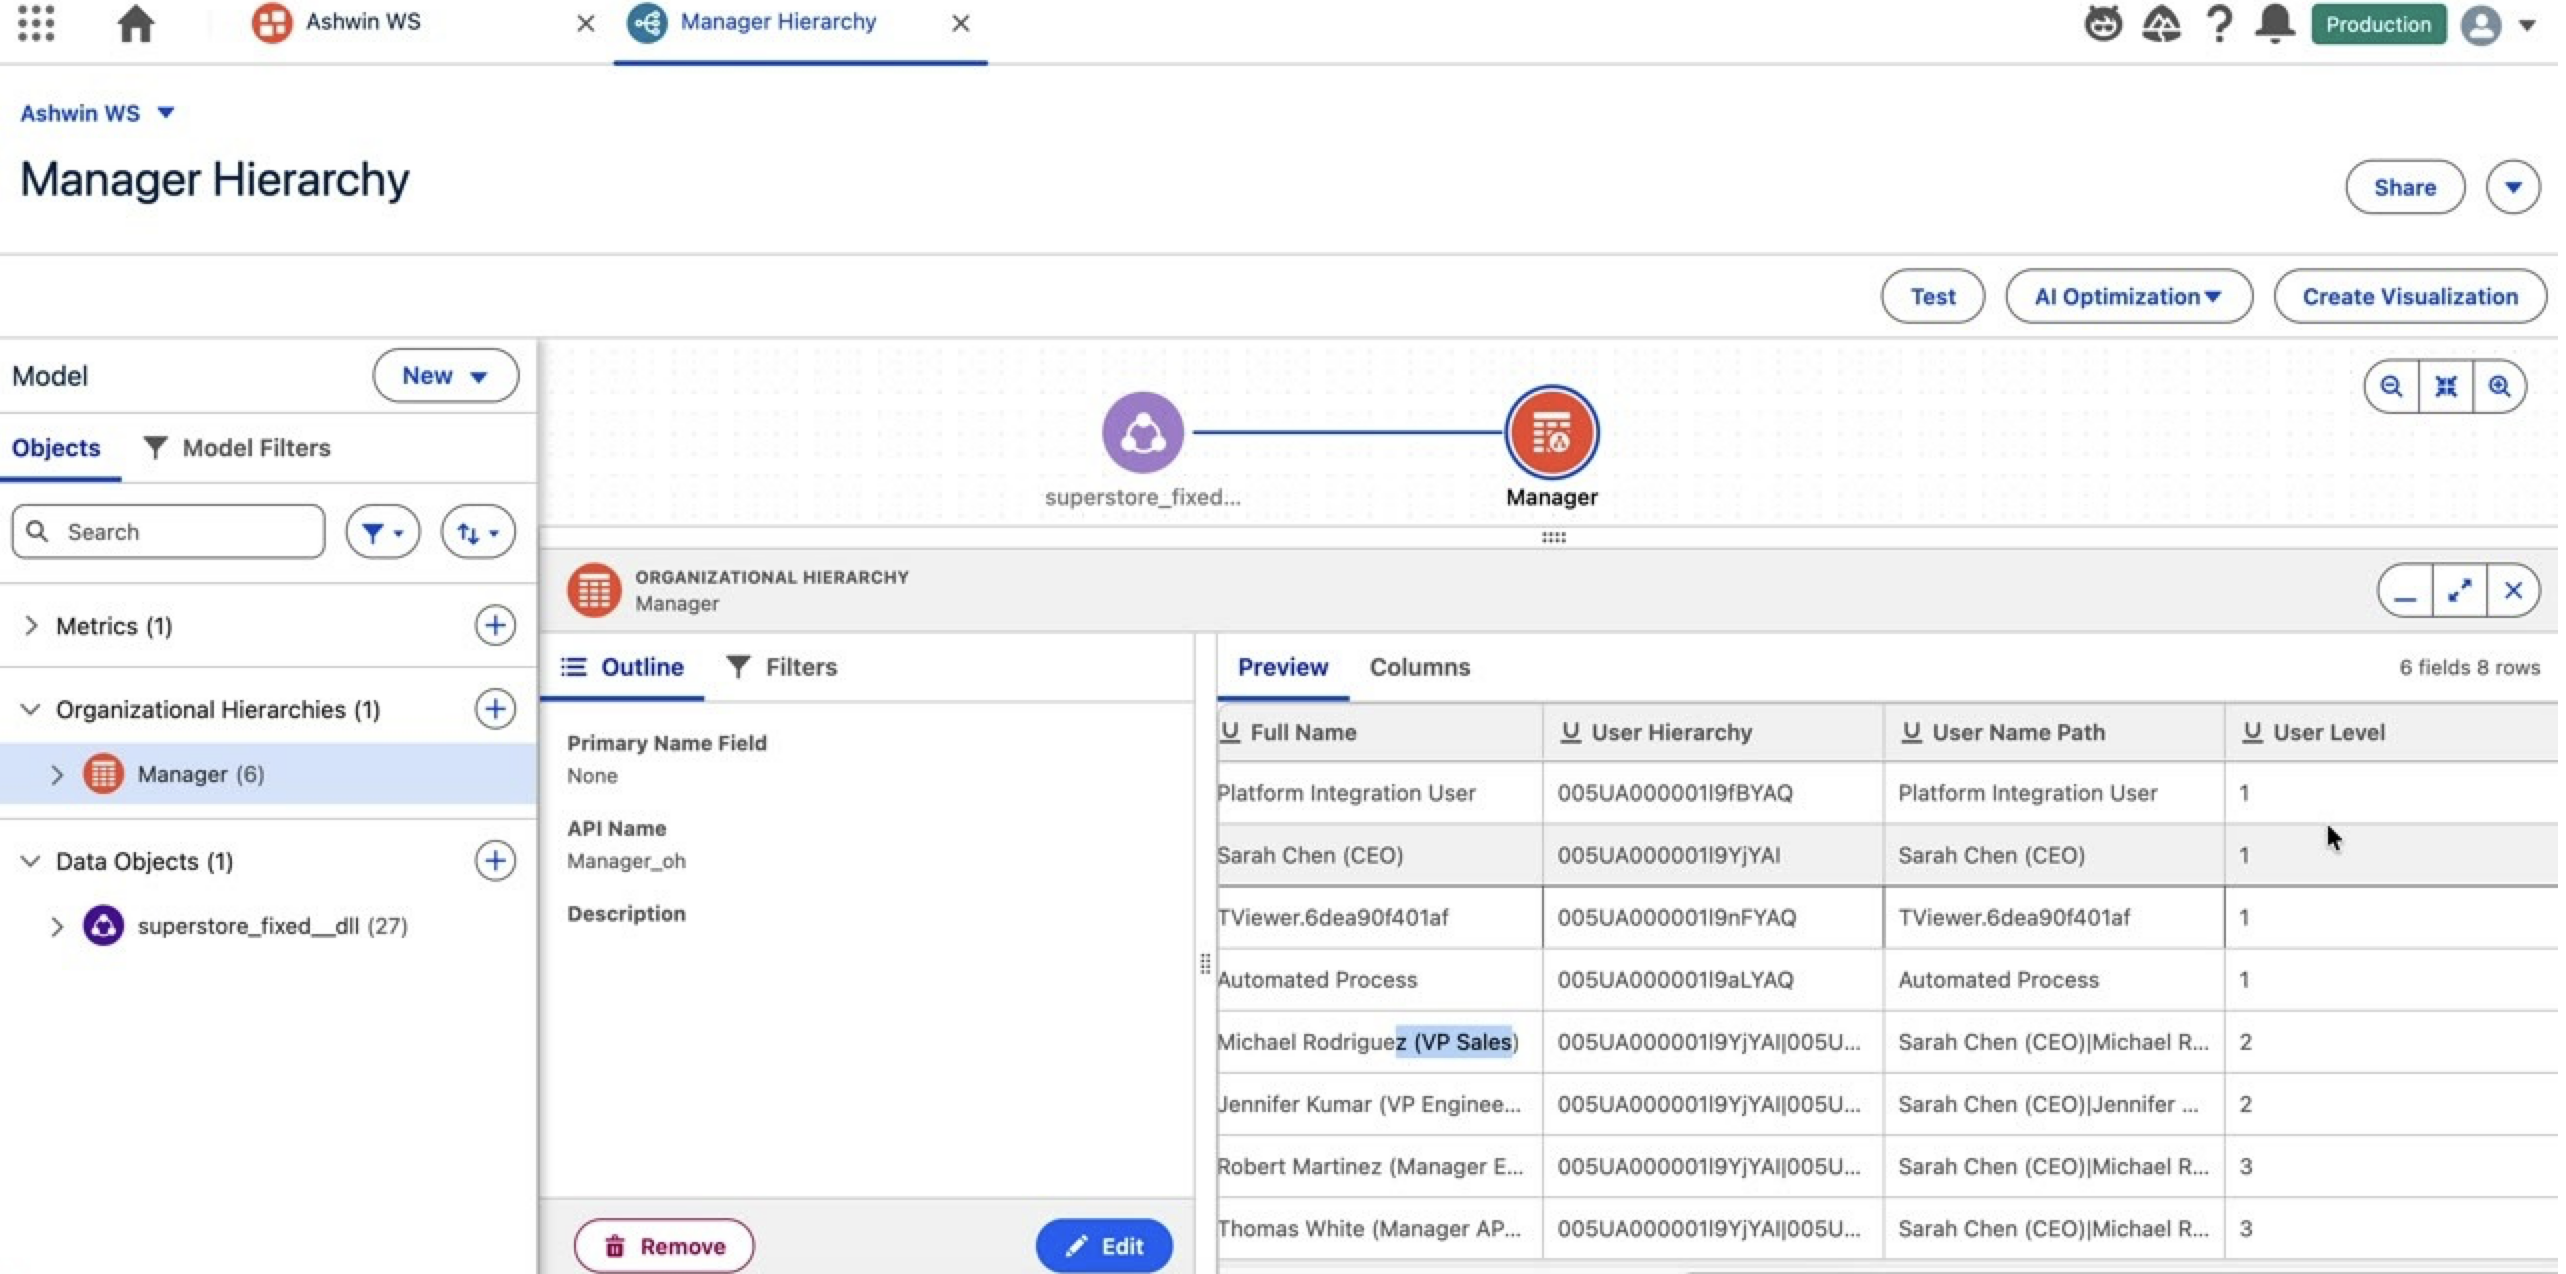Collapse the Data Objects section
Viewport: 2566px width, 1274px height.
(30, 861)
